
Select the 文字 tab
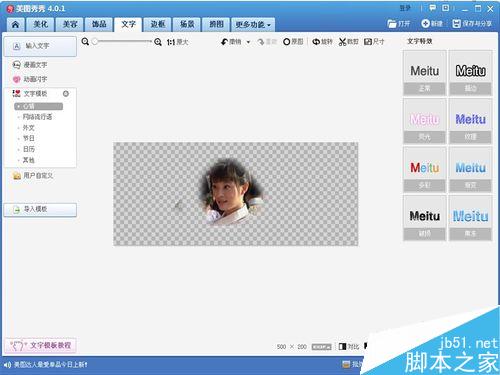tap(128, 24)
